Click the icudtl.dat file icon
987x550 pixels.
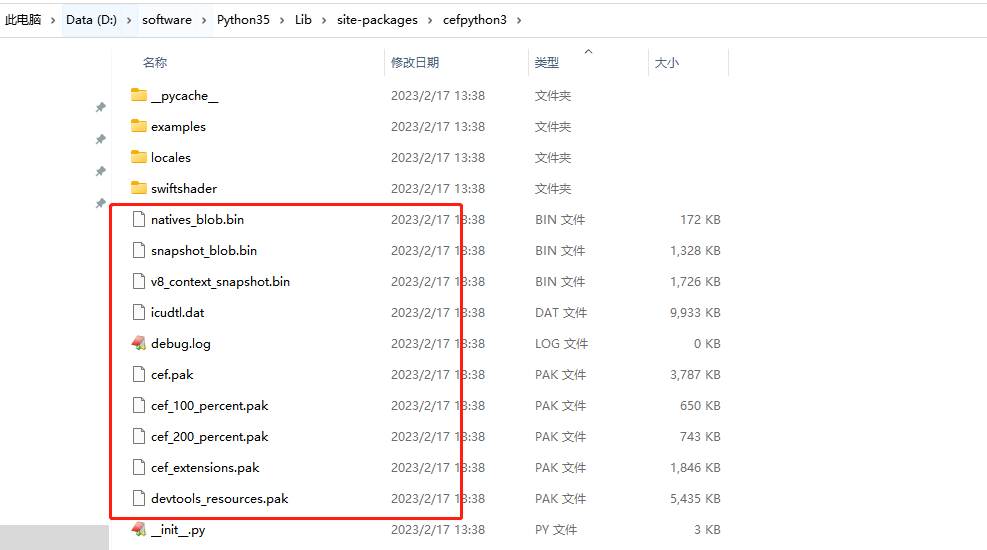coord(138,311)
